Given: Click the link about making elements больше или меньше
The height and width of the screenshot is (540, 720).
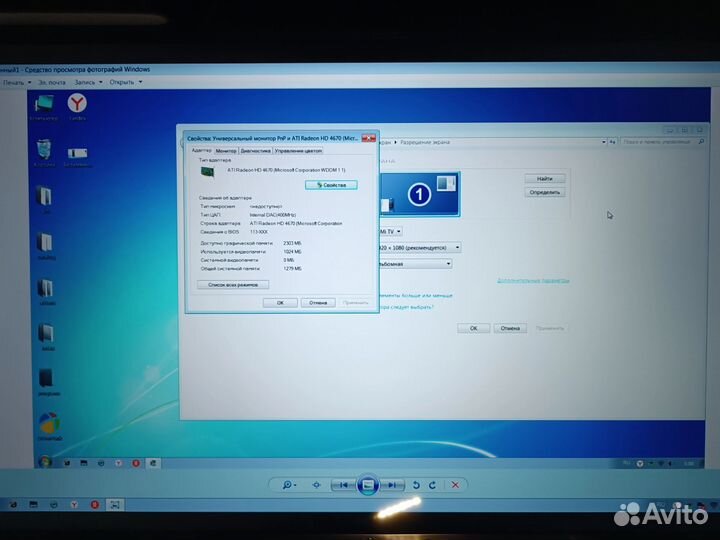Looking at the screenshot, I should 416,295.
